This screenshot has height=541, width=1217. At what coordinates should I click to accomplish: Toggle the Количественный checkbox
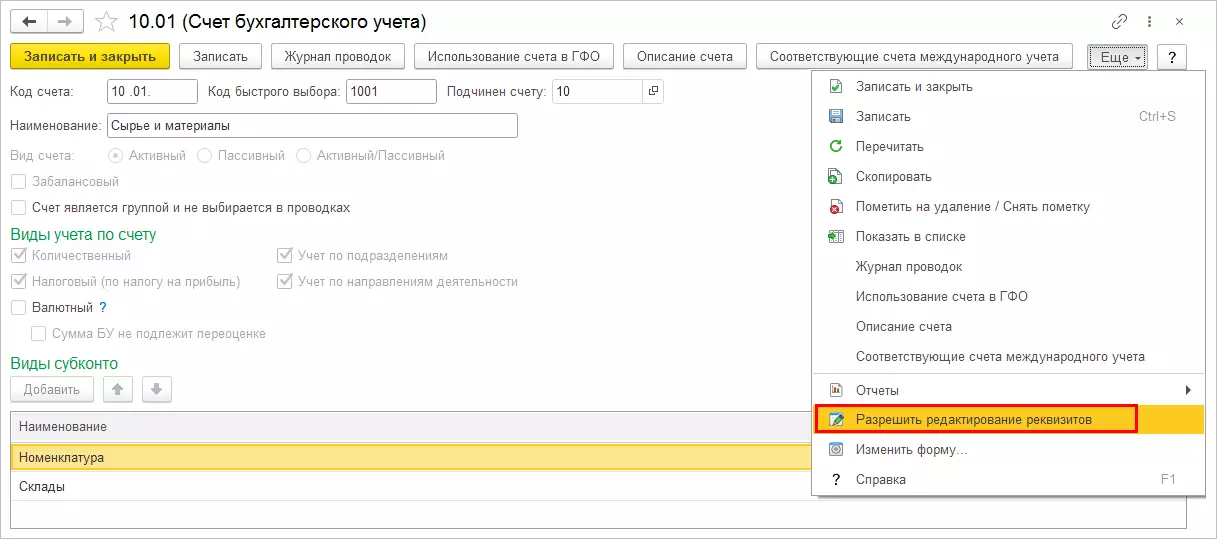pyautogui.click(x=18, y=256)
